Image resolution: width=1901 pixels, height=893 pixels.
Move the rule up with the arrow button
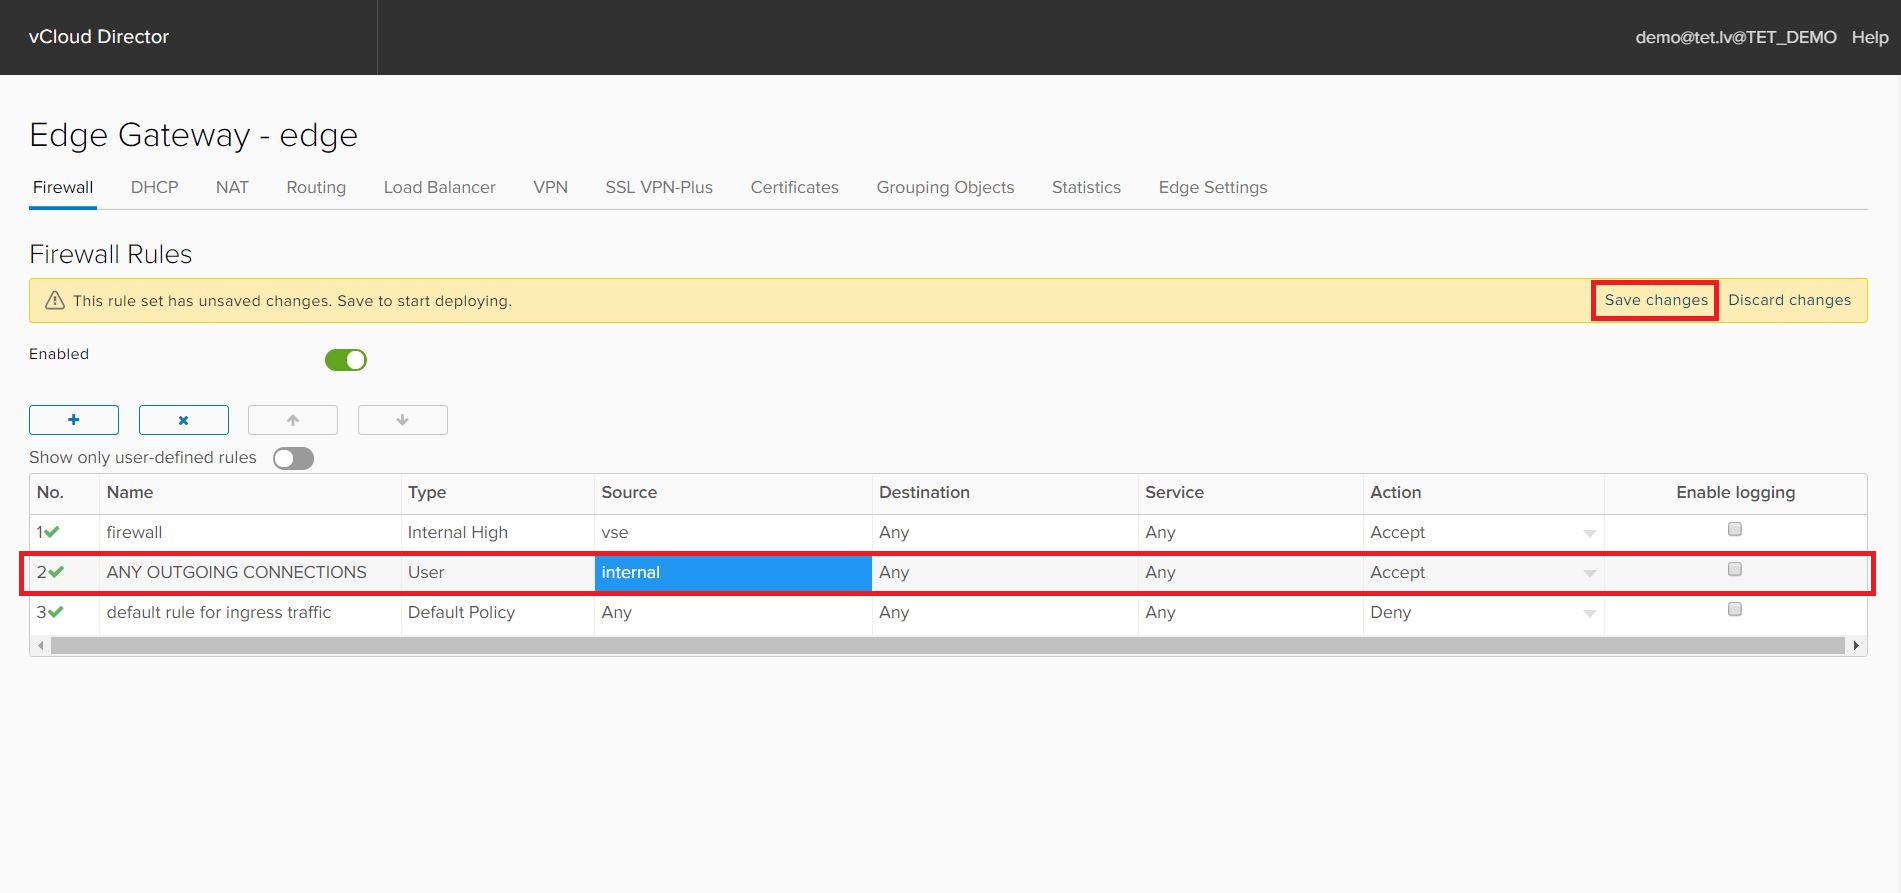(x=293, y=420)
